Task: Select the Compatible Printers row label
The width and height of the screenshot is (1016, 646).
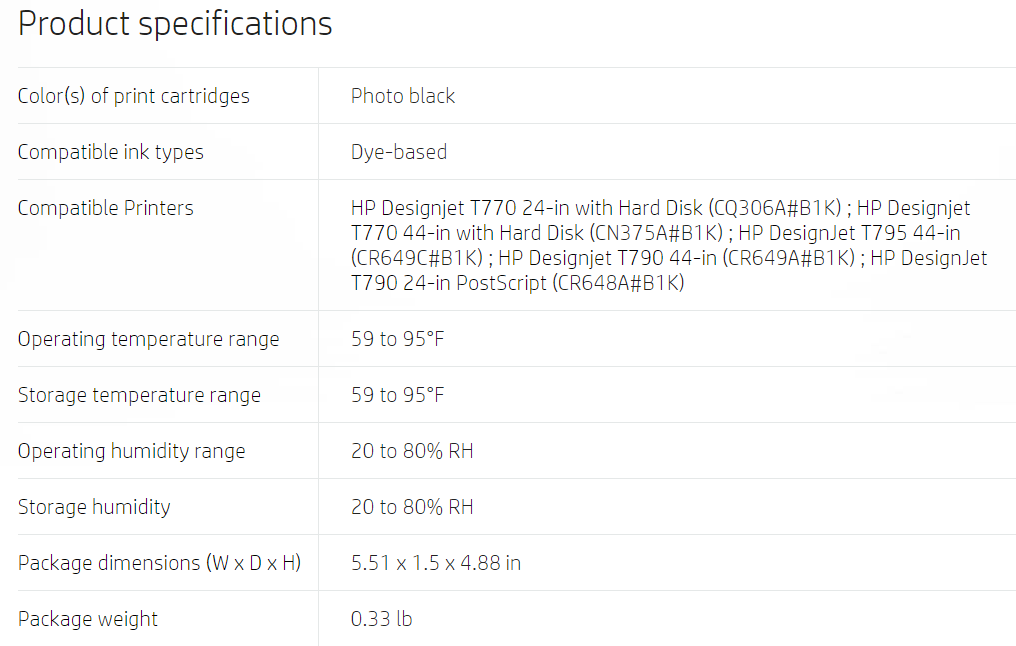Action: pos(106,208)
